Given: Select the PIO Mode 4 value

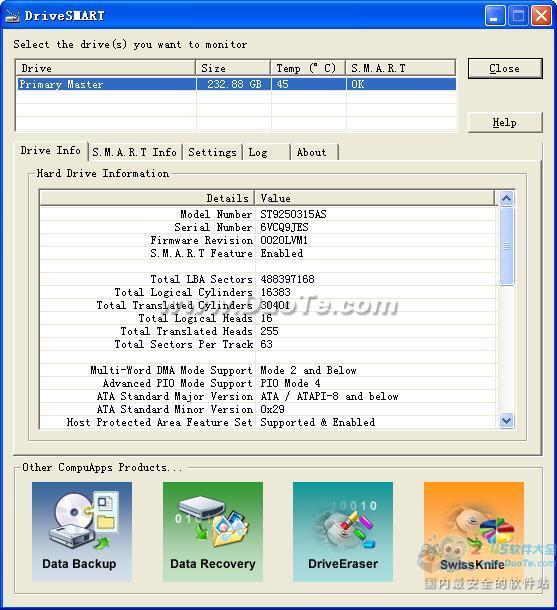Looking at the screenshot, I should pyautogui.click(x=290, y=383).
